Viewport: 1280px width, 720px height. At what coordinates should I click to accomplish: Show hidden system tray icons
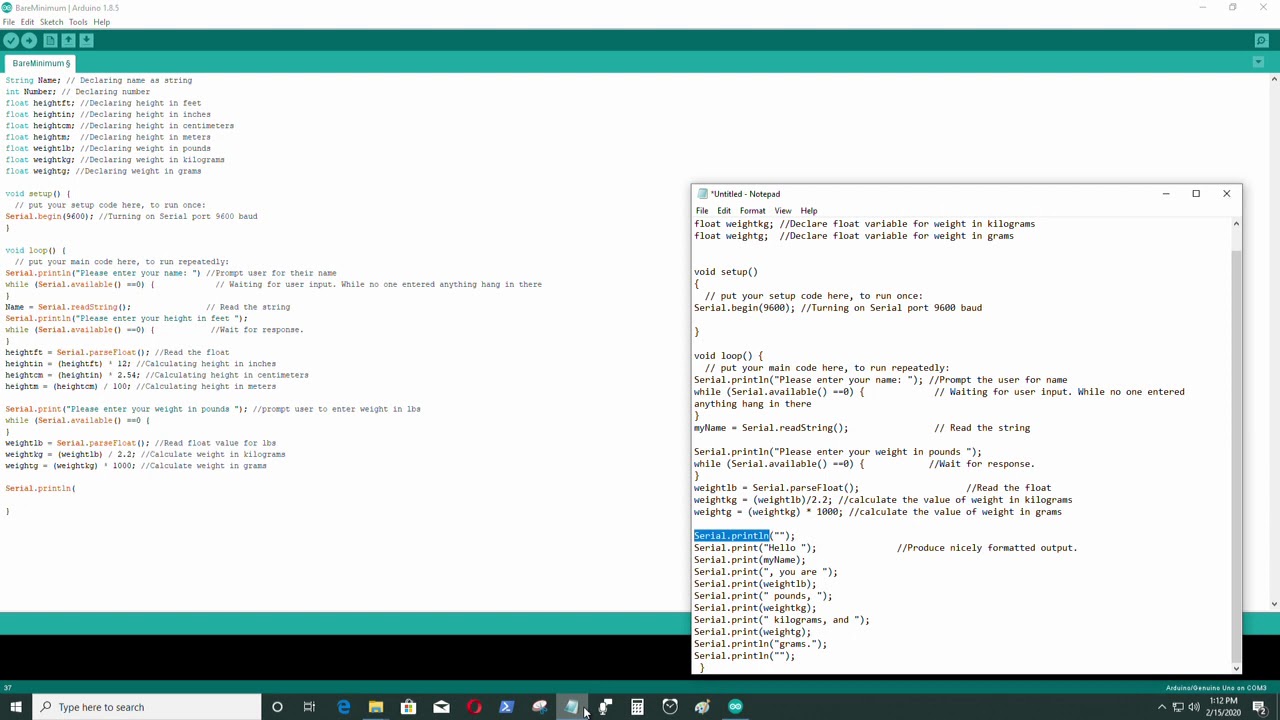point(1162,707)
